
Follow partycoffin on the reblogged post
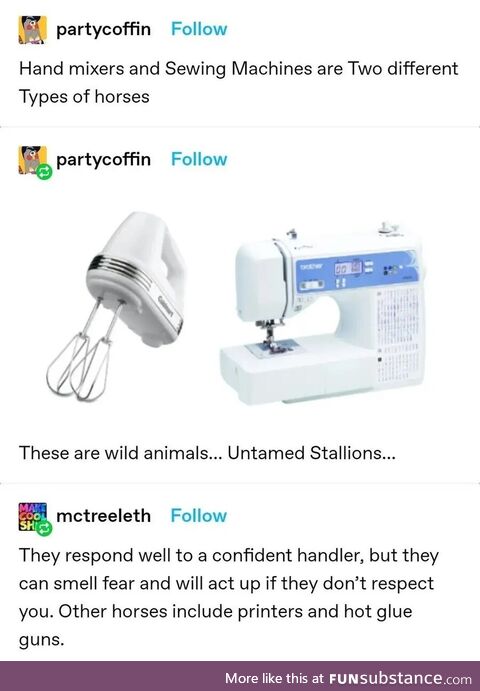(199, 159)
